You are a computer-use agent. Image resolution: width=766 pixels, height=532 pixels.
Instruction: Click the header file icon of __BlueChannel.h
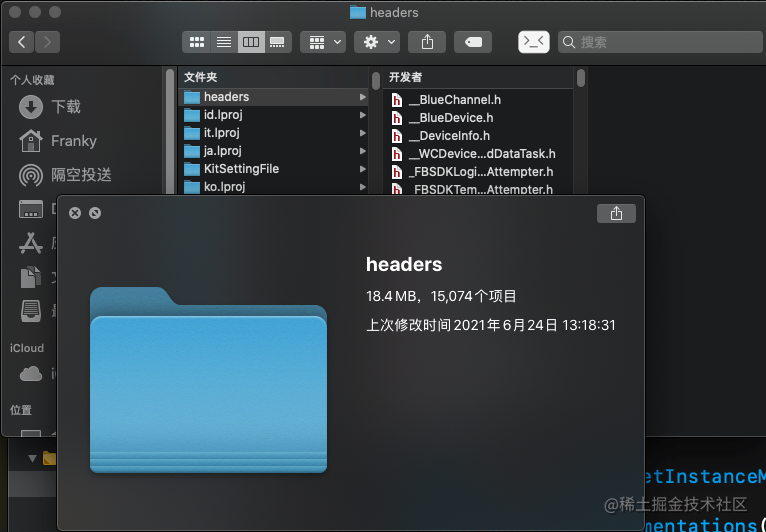[397, 100]
